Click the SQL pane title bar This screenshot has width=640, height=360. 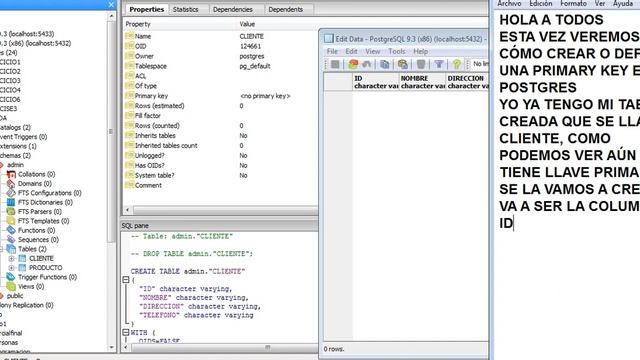219,225
